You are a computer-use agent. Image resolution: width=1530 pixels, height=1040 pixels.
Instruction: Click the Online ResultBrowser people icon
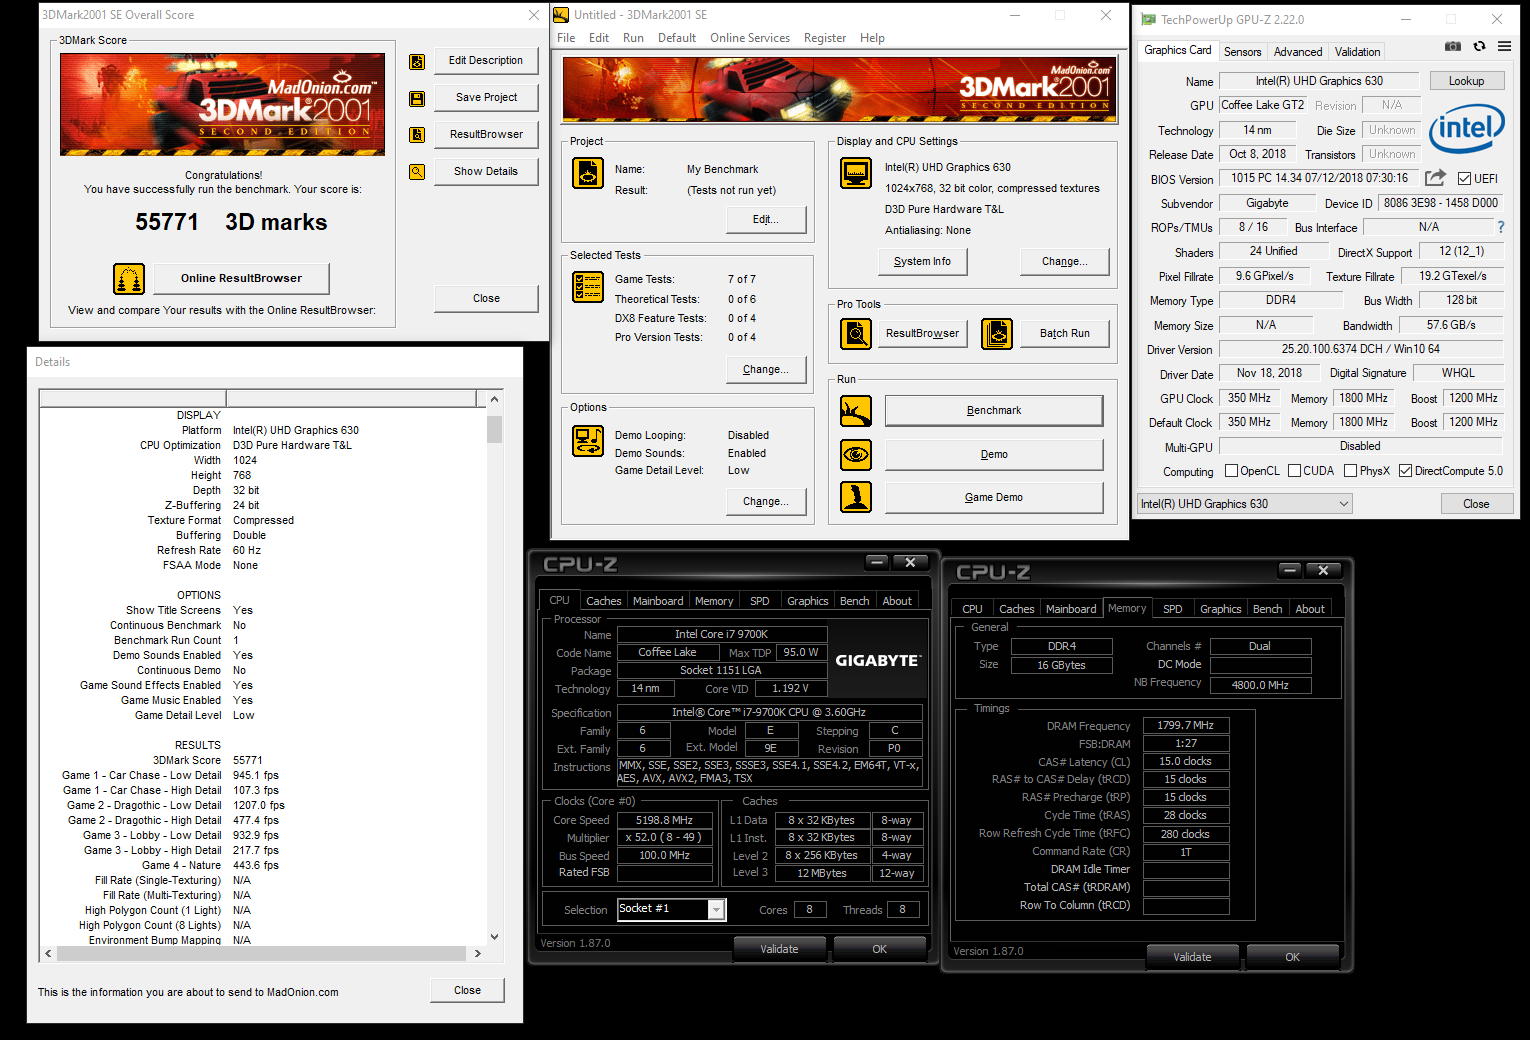[x=129, y=279]
